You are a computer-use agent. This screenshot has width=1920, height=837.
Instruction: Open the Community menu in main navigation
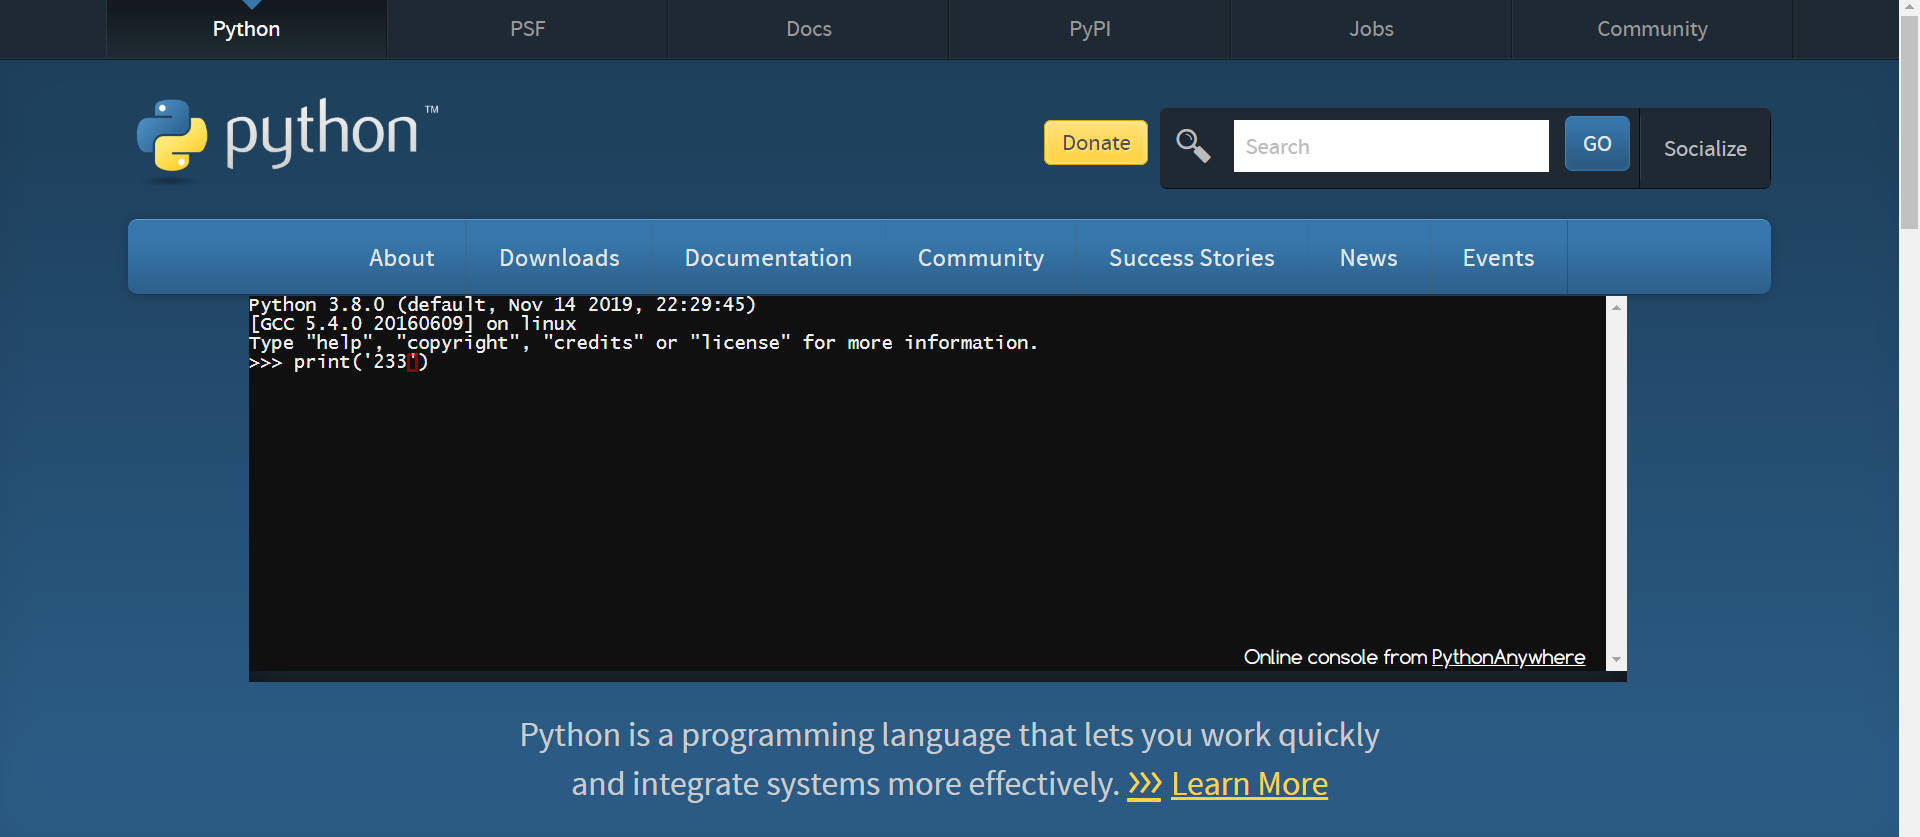click(981, 258)
